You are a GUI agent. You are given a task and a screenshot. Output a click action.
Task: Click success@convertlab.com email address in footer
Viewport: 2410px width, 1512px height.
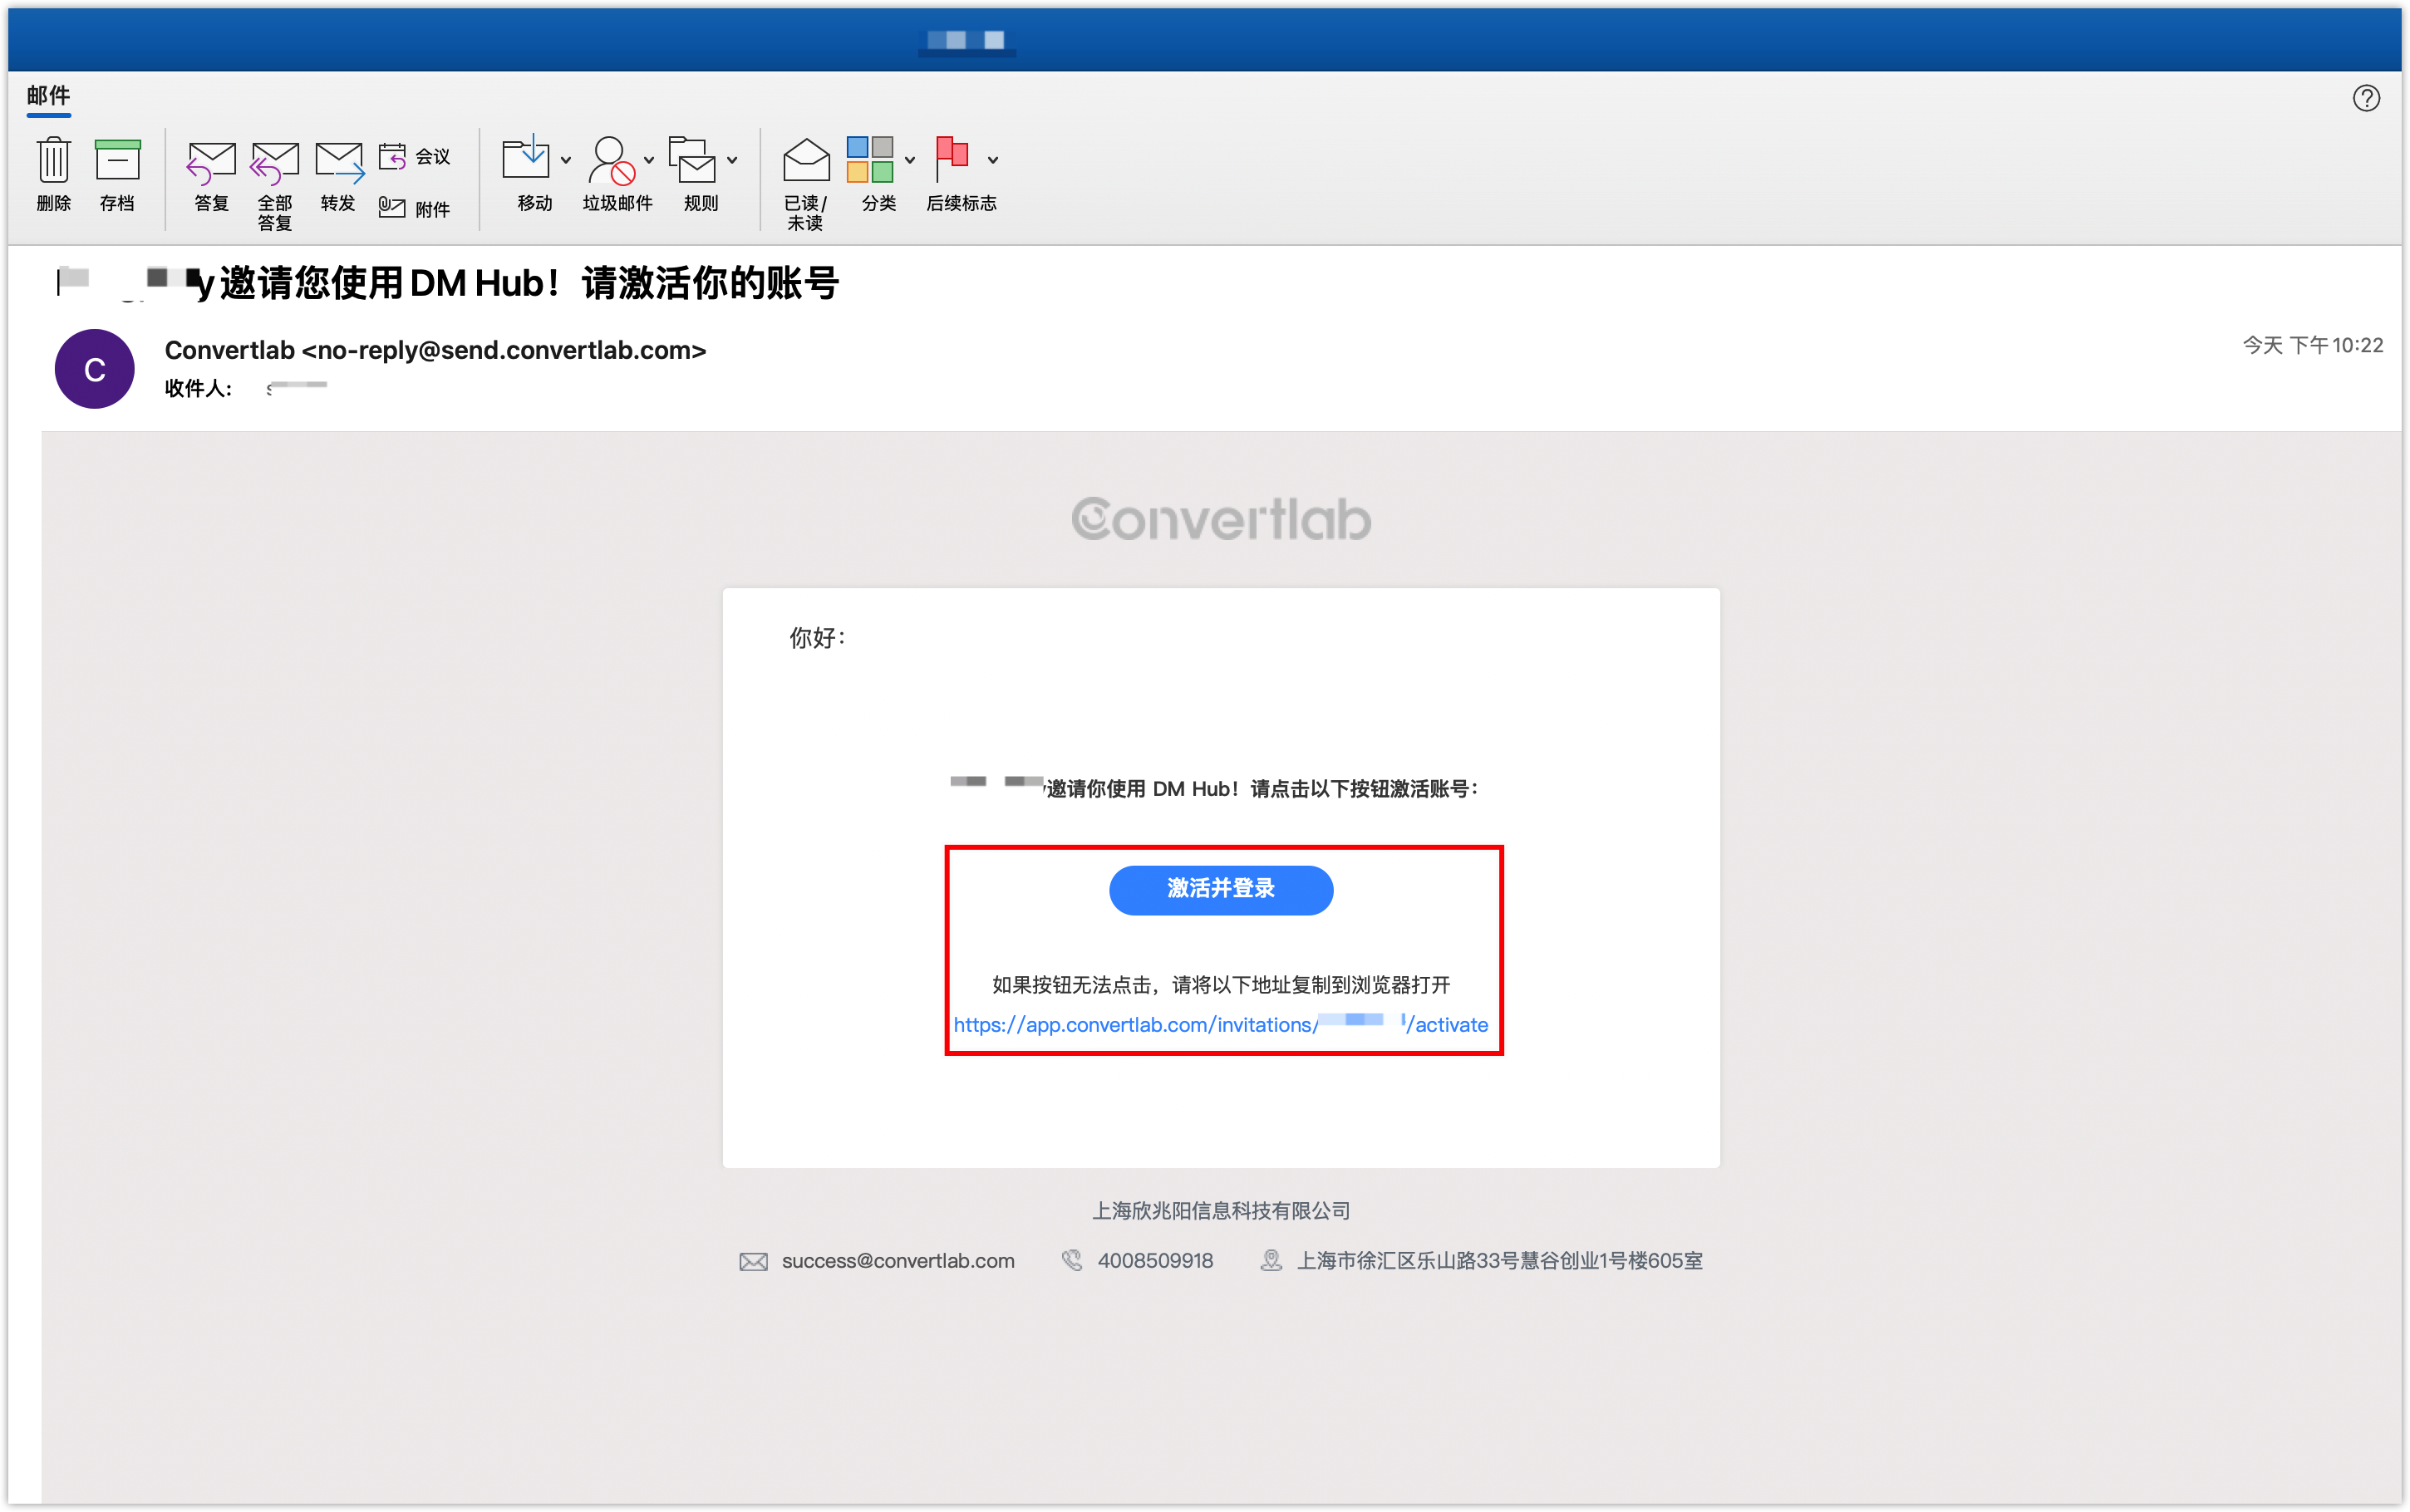[x=898, y=1261]
